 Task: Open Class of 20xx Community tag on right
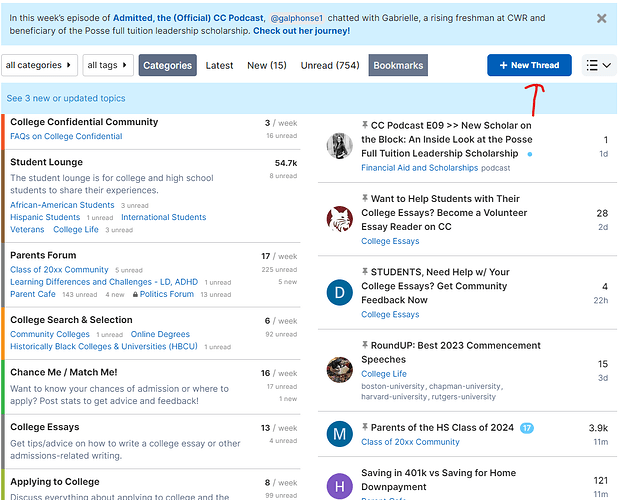tap(410, 442)
